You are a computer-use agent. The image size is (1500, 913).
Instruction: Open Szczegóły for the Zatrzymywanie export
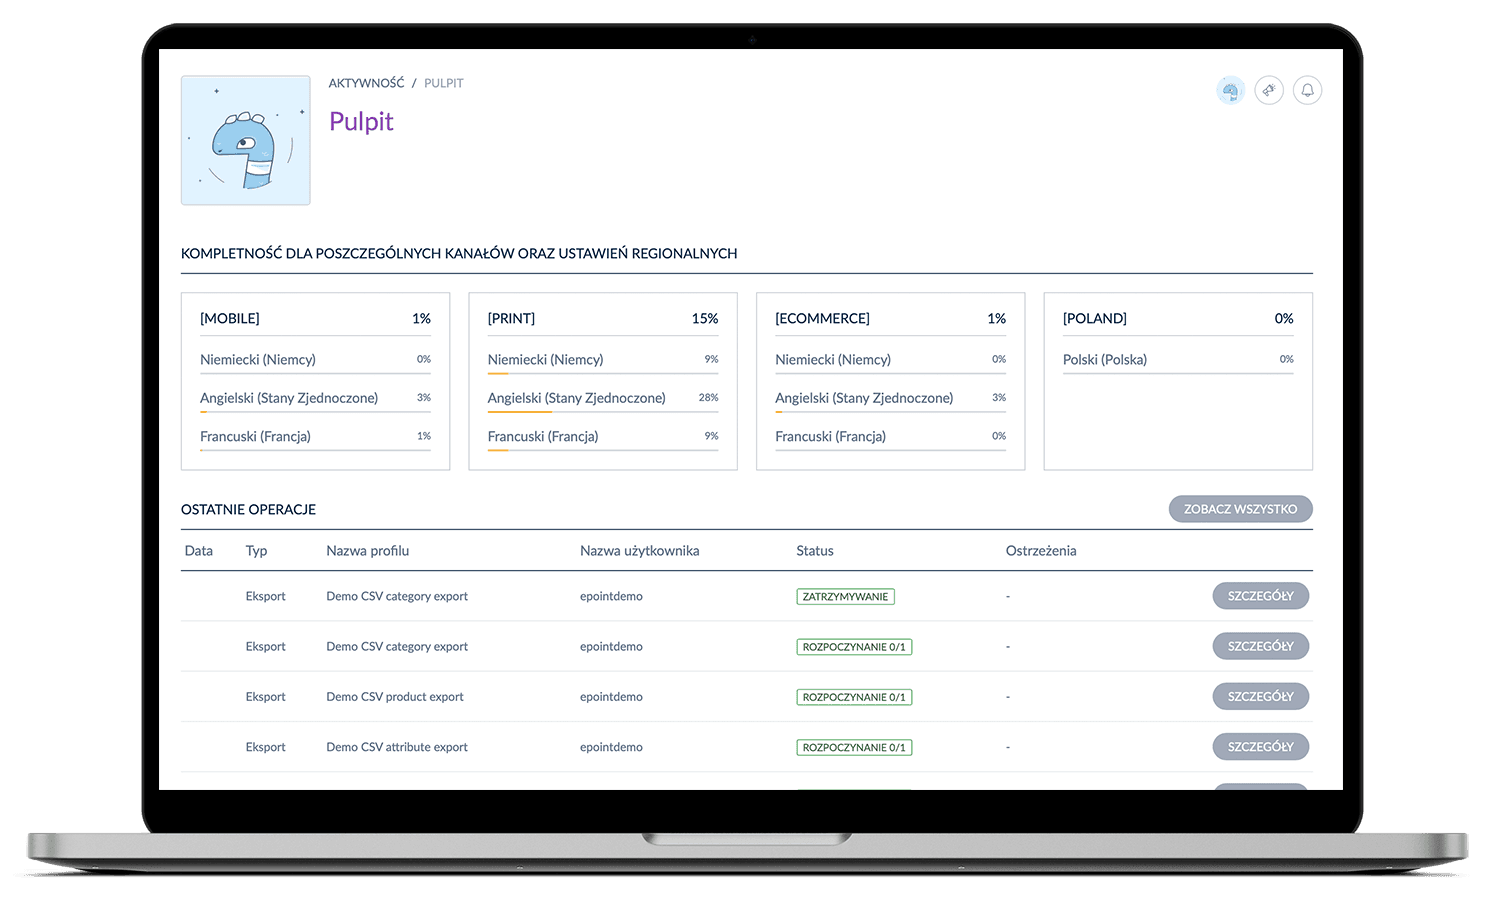pyautogui.click(x=1260, y=596)
